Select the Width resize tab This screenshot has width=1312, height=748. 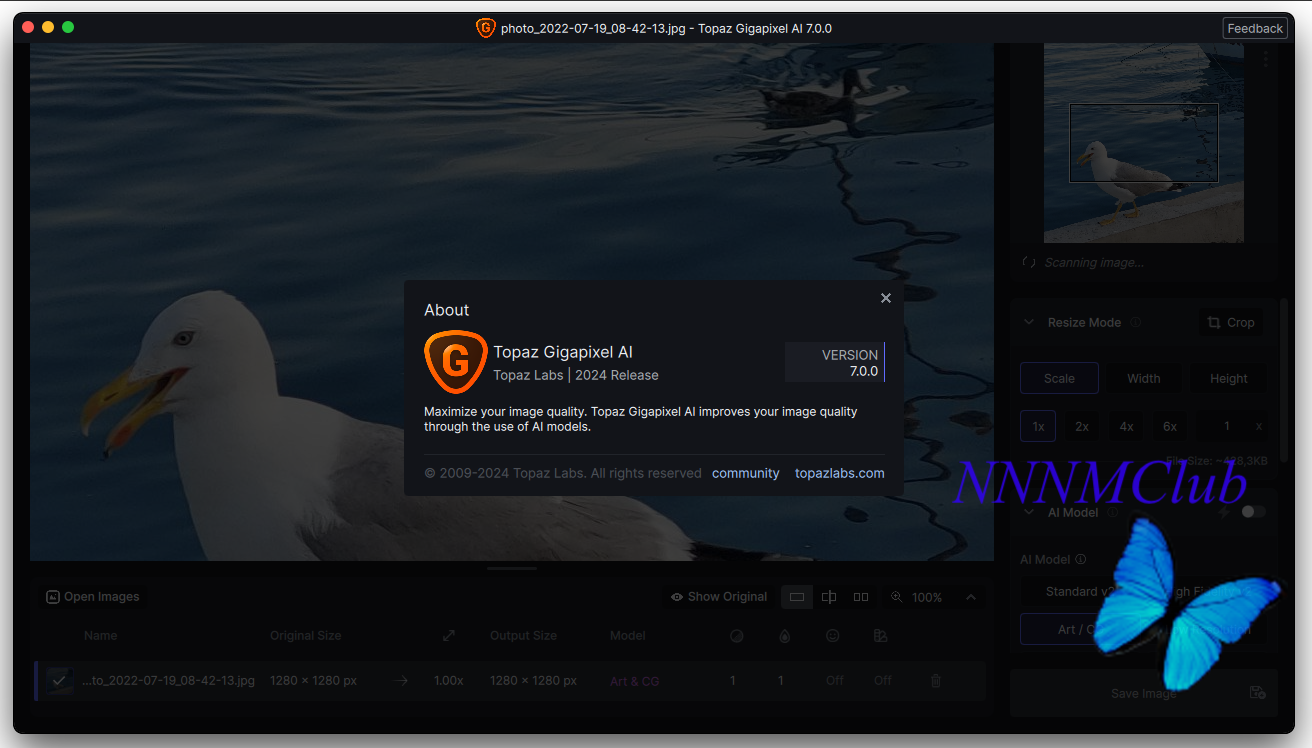coord(1144,378)
